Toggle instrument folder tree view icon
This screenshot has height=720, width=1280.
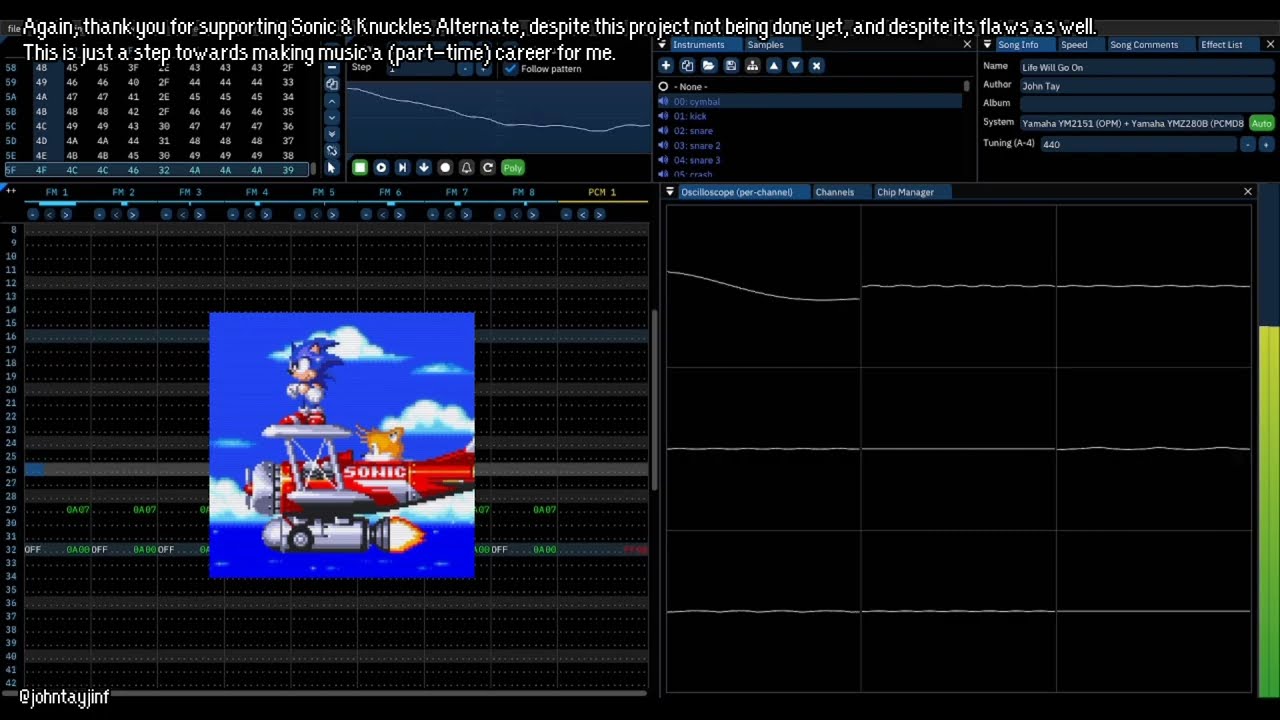coord(752,65)
